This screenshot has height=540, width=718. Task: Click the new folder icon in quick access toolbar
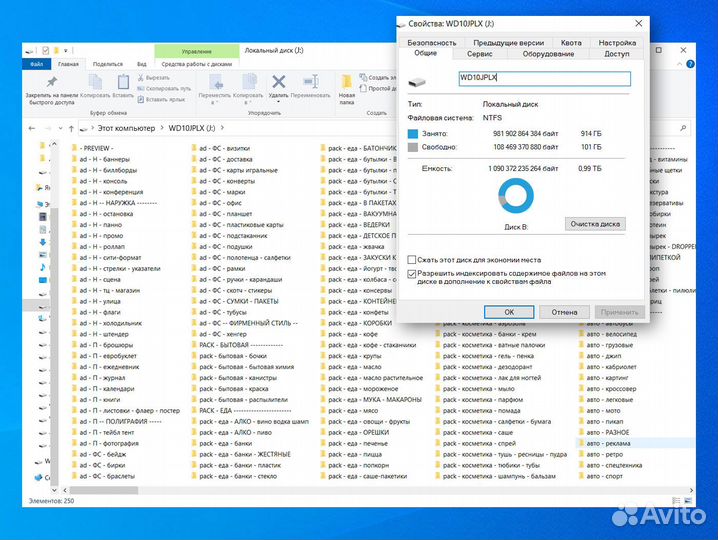coord(56,50)
